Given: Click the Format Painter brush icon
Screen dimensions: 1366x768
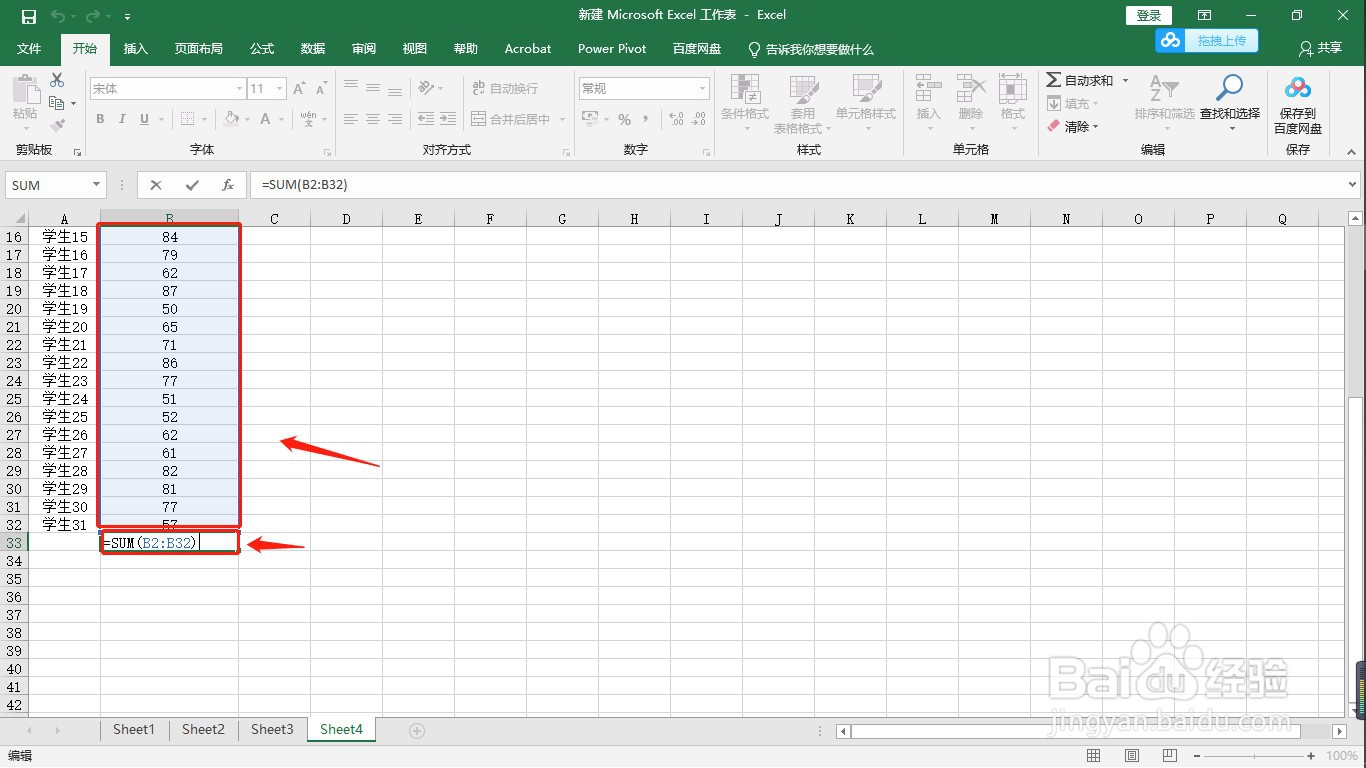Looking at the screenshot, I should (57, 126).
